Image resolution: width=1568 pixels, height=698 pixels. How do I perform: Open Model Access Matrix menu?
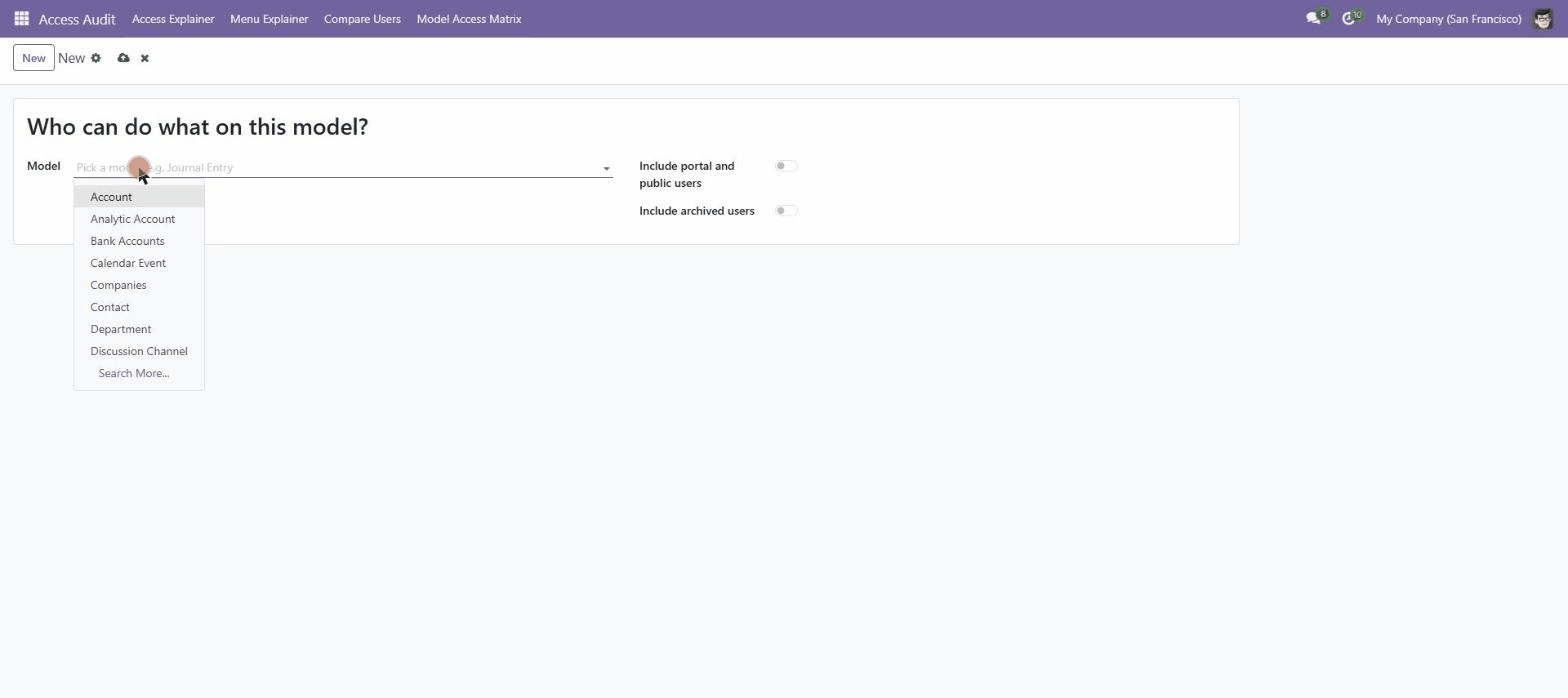coord(469,19)
